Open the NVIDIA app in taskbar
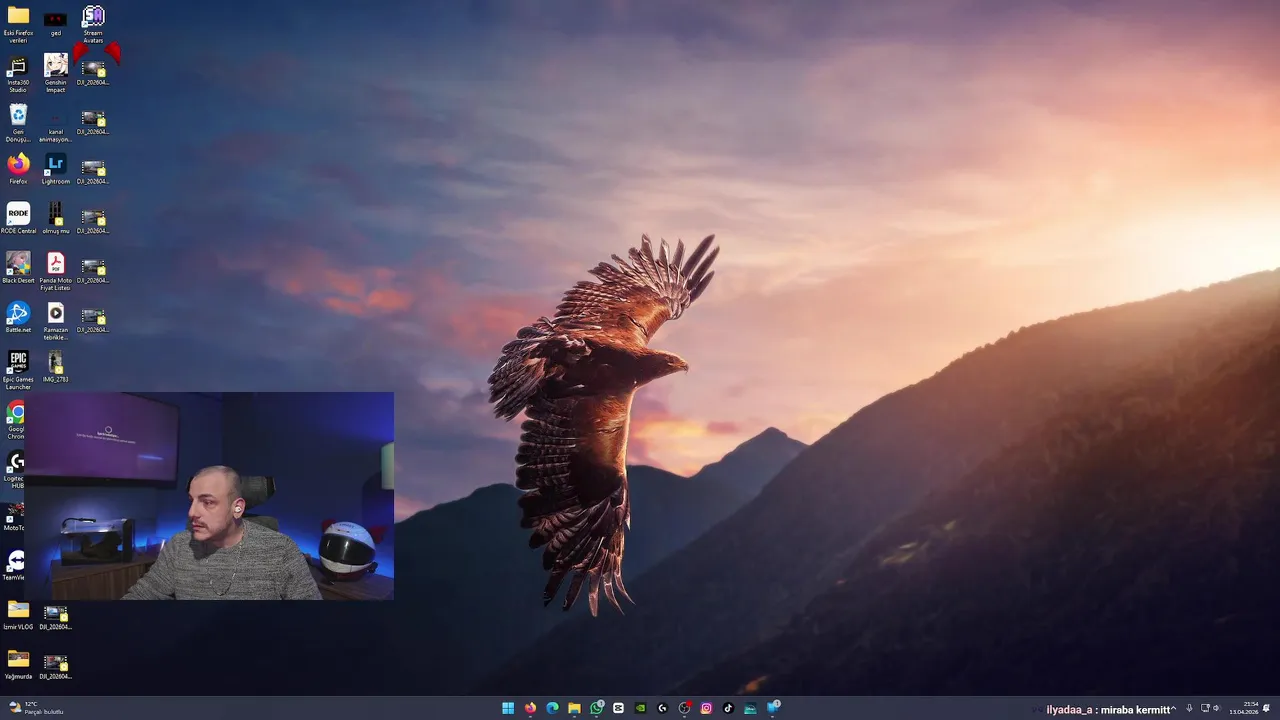The image size is (1280, 720). [640, 708]
